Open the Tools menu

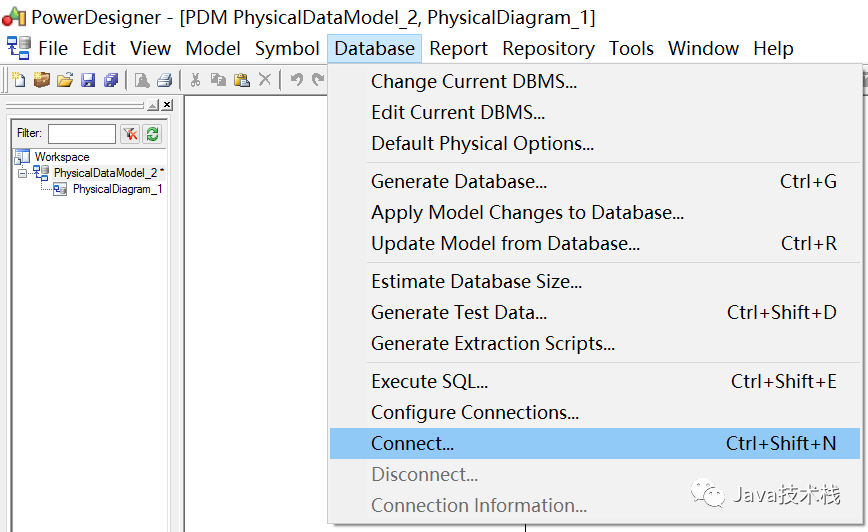coord(631,49)
